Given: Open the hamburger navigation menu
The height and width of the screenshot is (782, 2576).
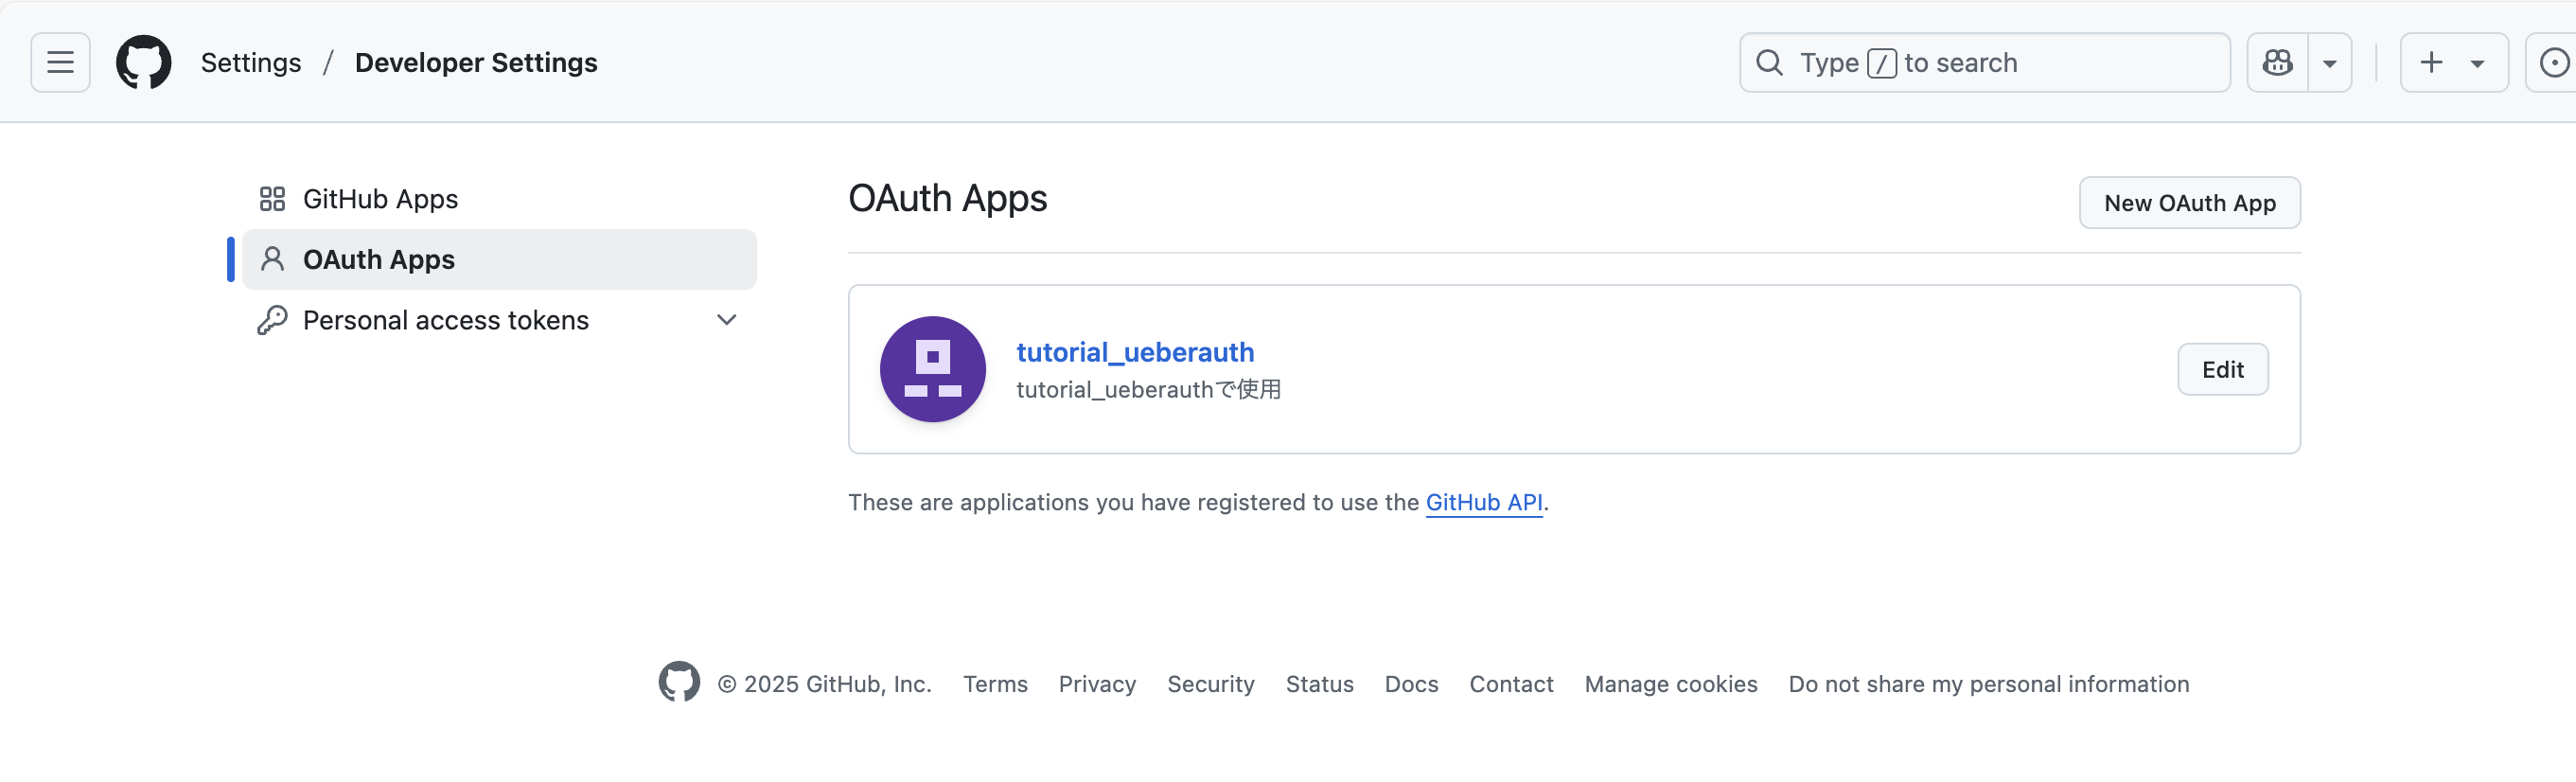Looking at the screenshot, I should pos(60,62).
